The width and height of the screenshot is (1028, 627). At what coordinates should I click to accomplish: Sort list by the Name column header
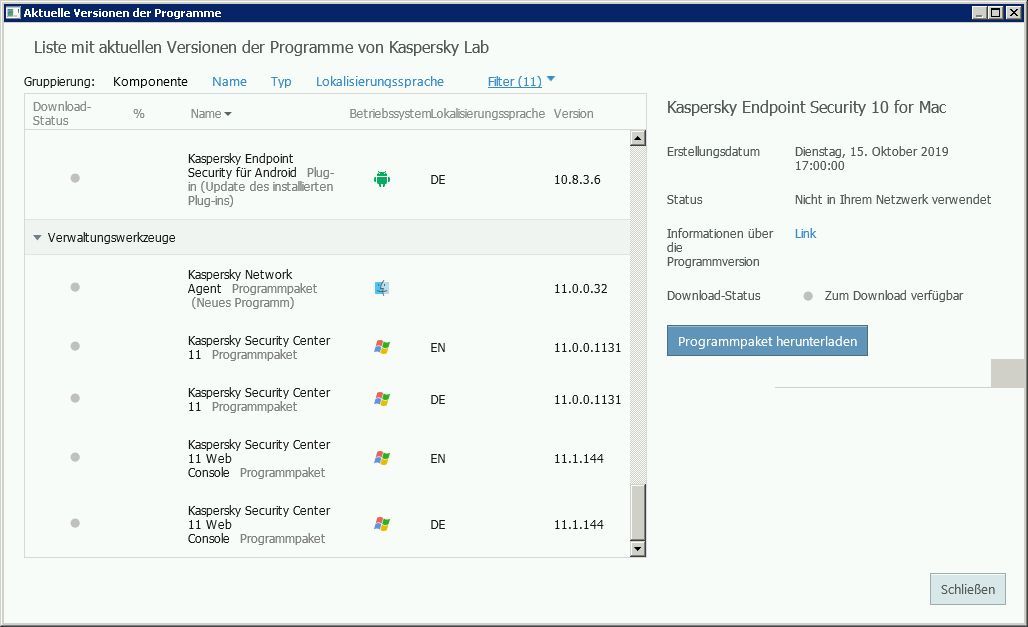[210, 114]
